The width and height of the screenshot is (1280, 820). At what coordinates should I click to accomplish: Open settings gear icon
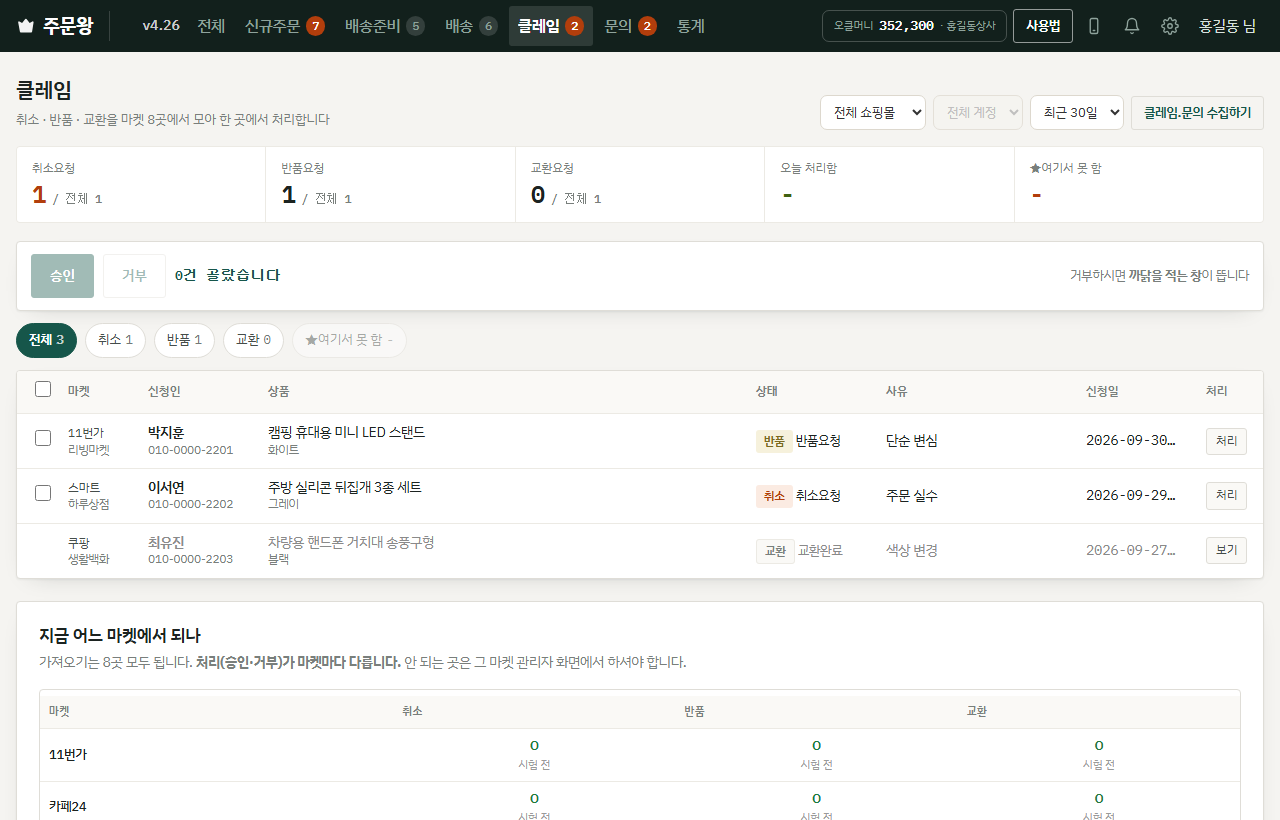point(1170,26)
